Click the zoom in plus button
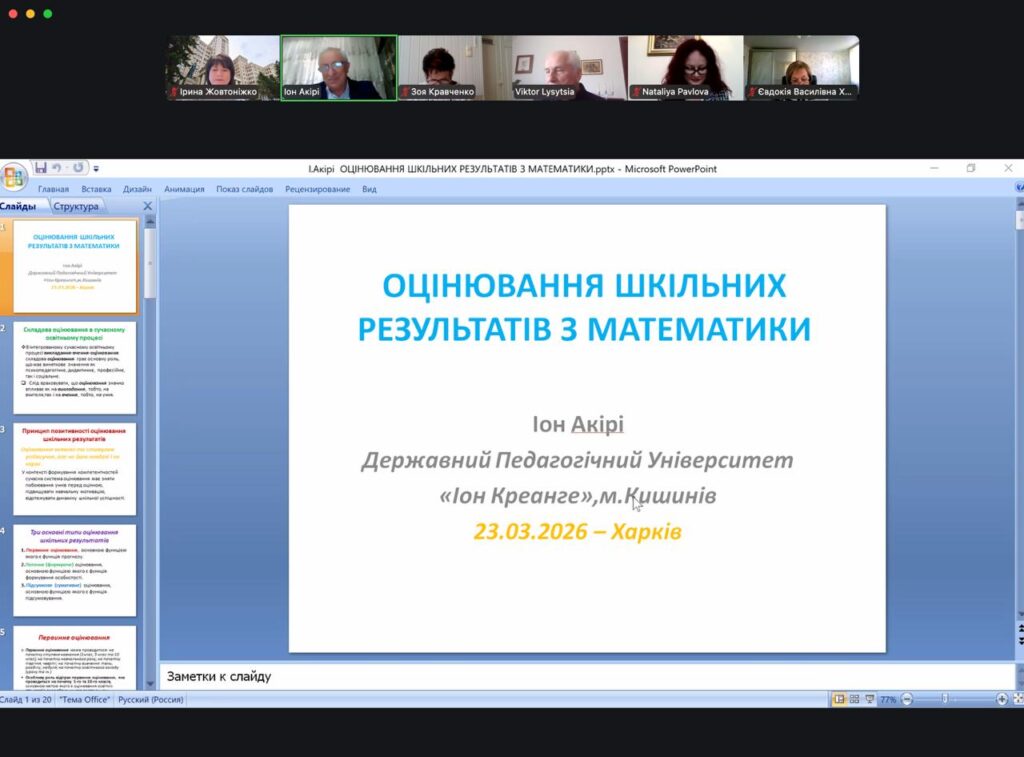 pos(1002,700)
